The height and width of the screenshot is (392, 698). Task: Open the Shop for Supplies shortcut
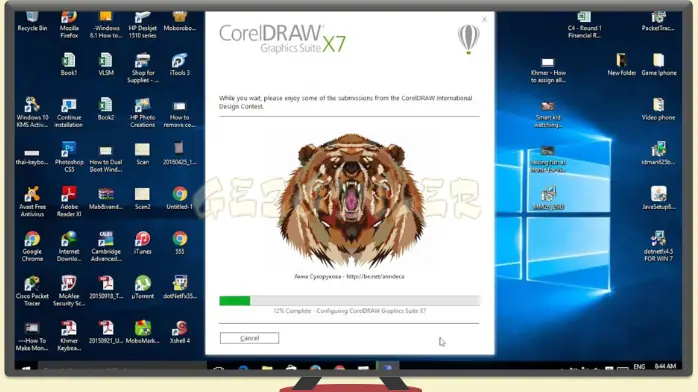[142, 68]
